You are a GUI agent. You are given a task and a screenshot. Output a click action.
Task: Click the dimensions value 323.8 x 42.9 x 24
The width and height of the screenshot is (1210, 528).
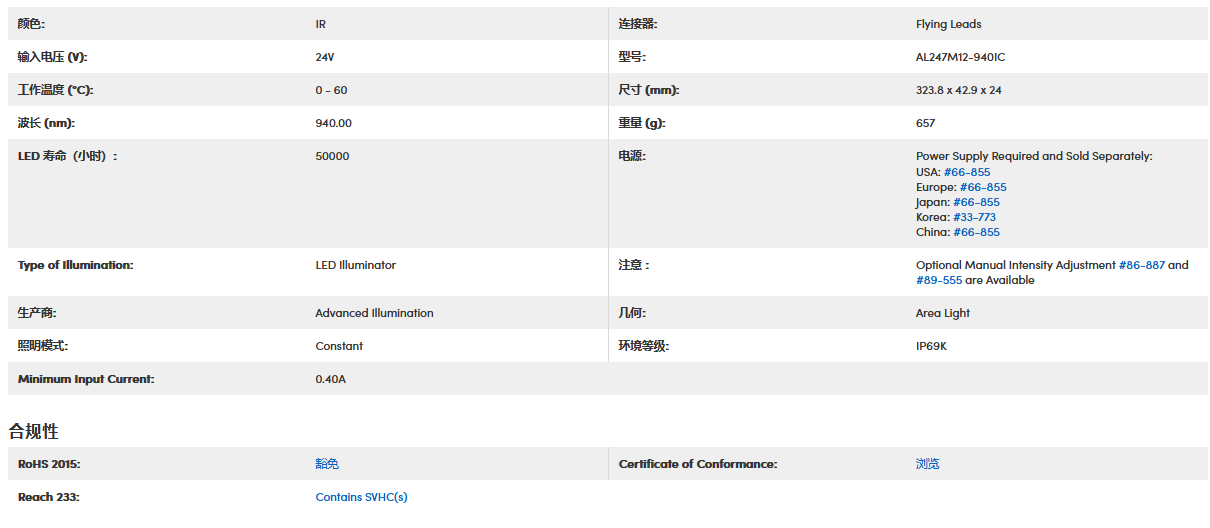click(958, 90)
